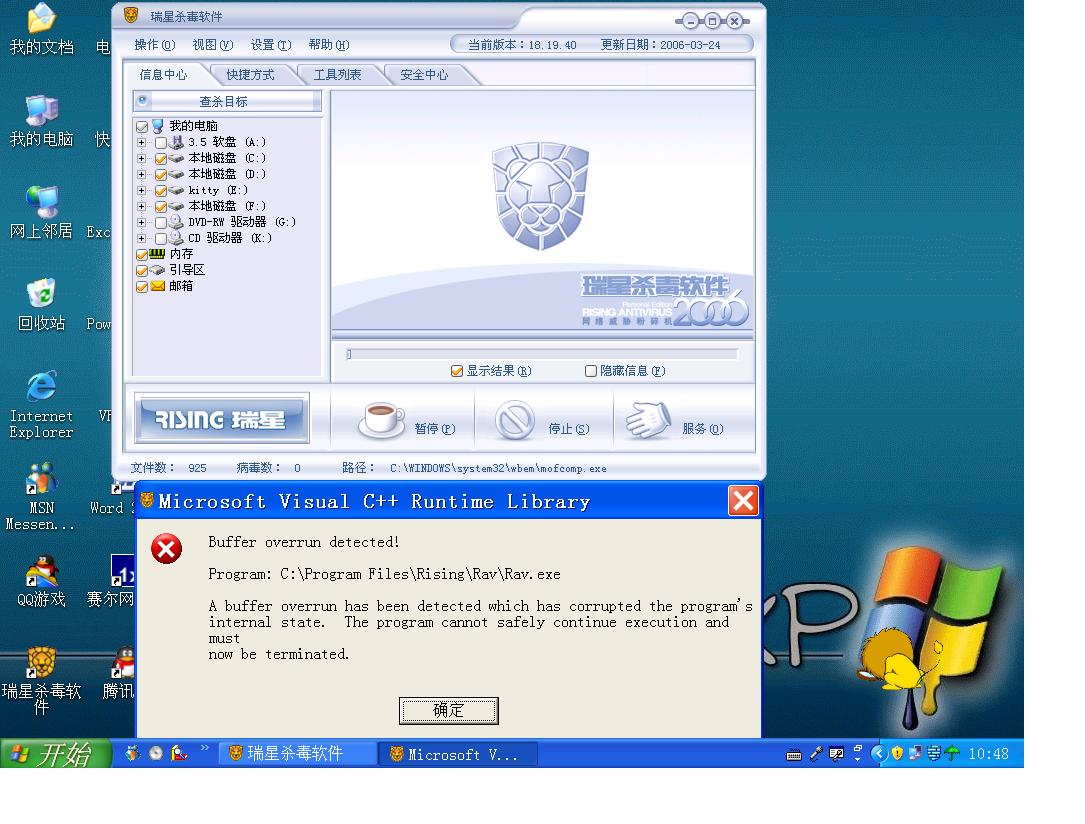This screenshot has width=1085, height=824.
Task: Click the stop scan prohibition icon
Action: [515, 419]
